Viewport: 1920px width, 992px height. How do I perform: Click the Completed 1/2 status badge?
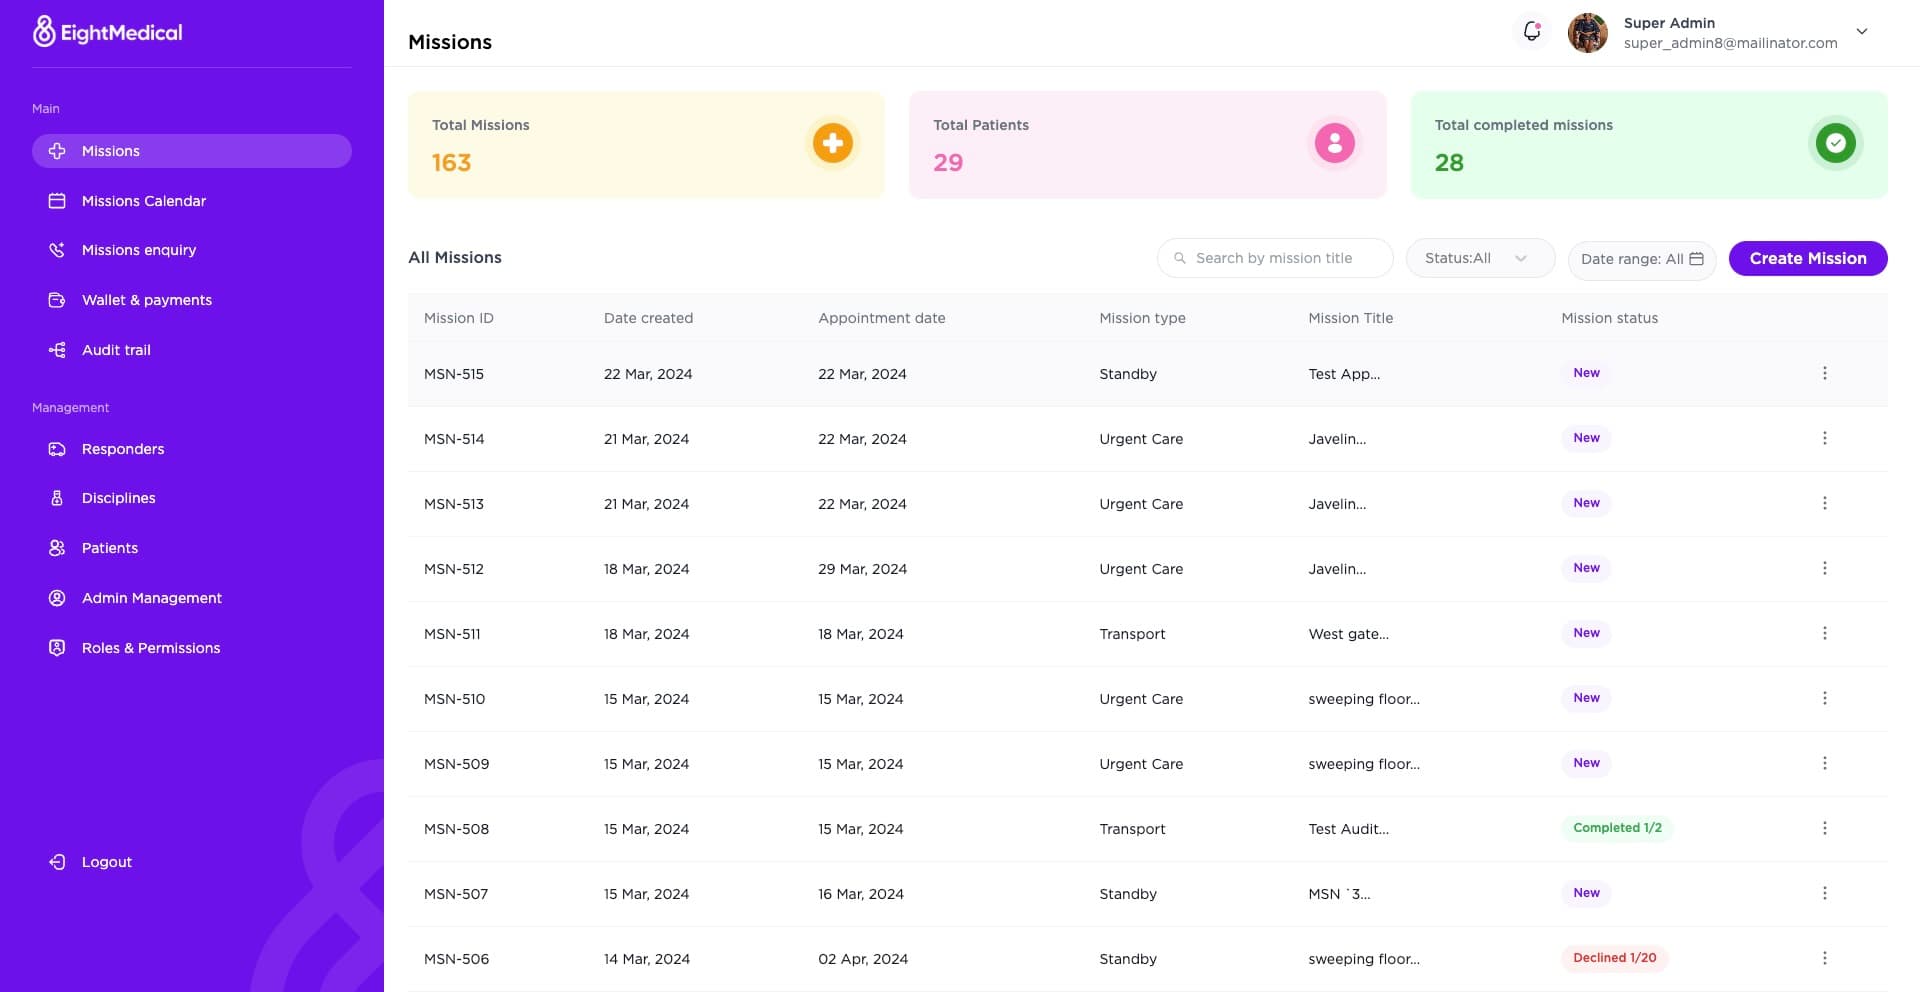point(1617,828)
